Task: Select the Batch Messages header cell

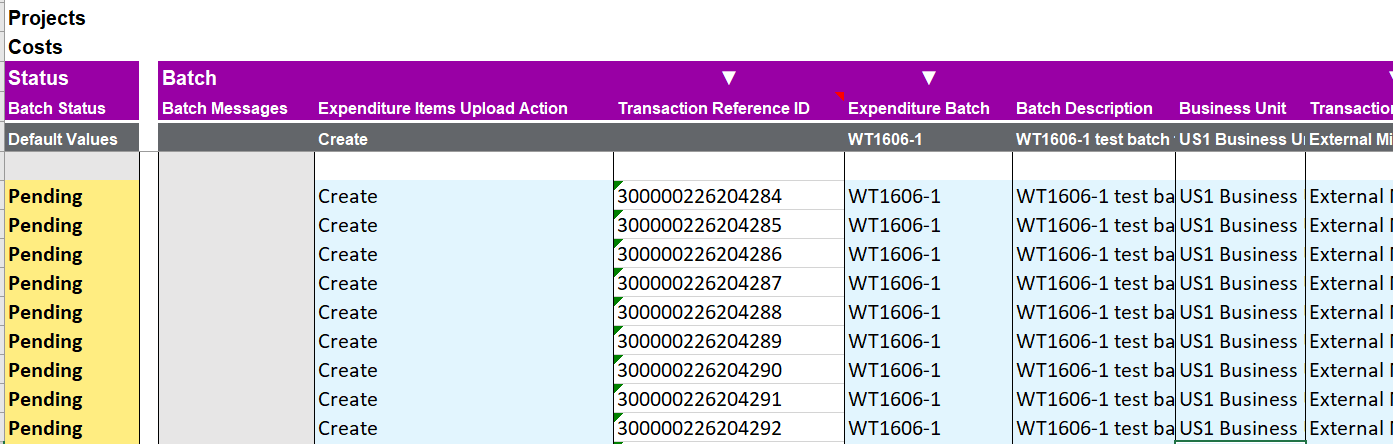Action: pyautogui.click(x=225, y=108)
